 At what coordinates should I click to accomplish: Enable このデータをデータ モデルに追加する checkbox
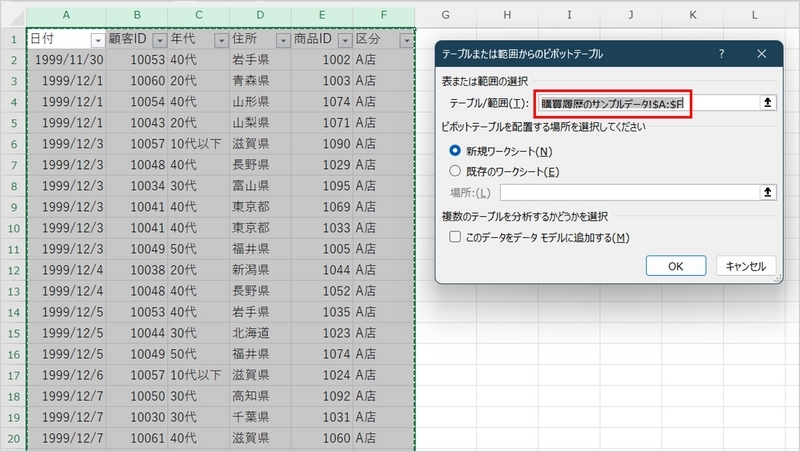pyautogui.click(x=457, y=238)
